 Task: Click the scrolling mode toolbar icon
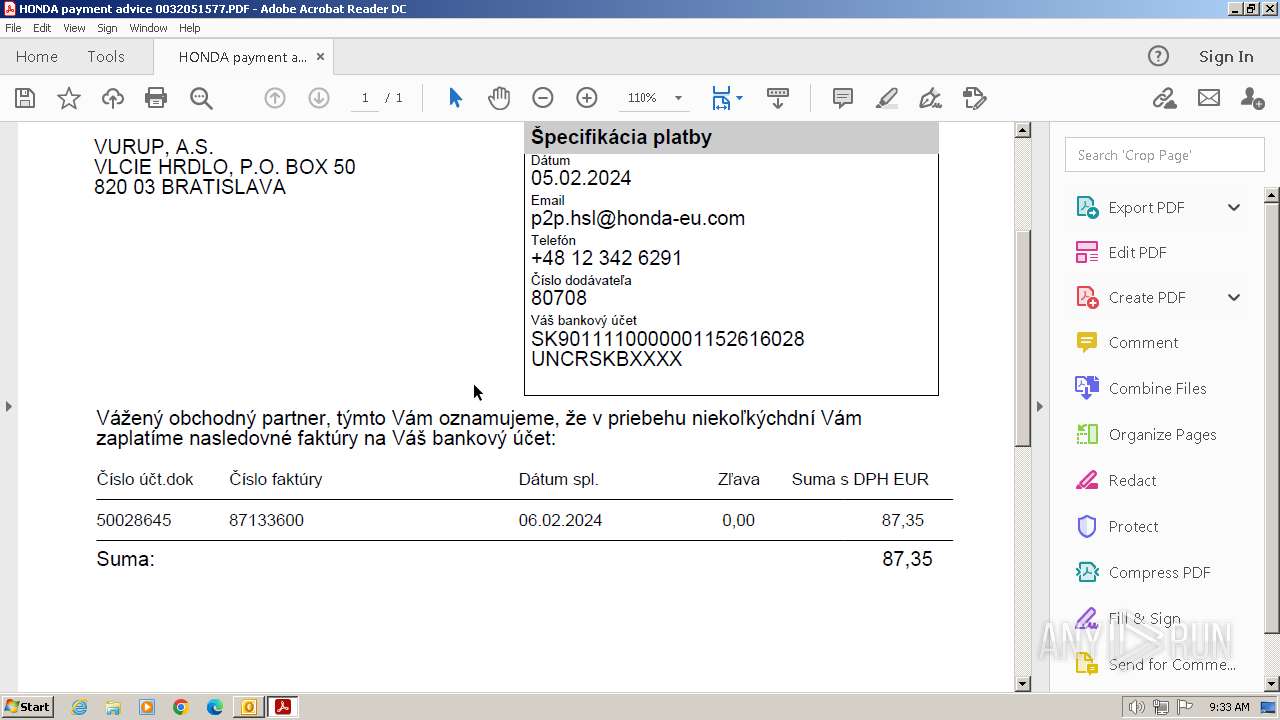point(778,98)
